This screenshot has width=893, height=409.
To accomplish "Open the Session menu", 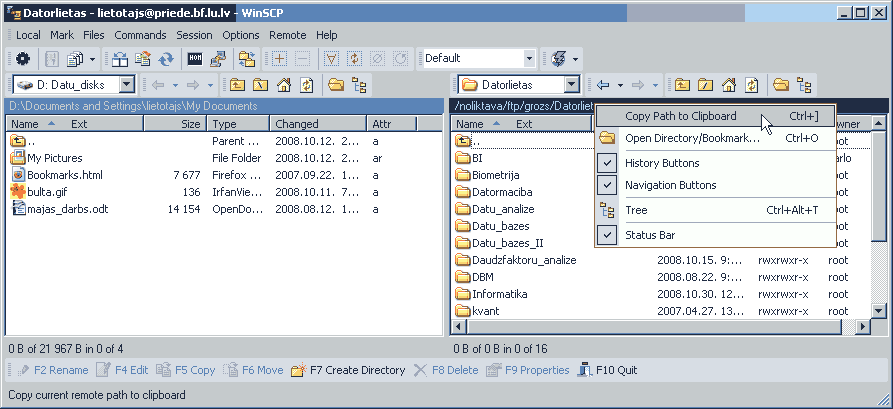I will (194, 35).
